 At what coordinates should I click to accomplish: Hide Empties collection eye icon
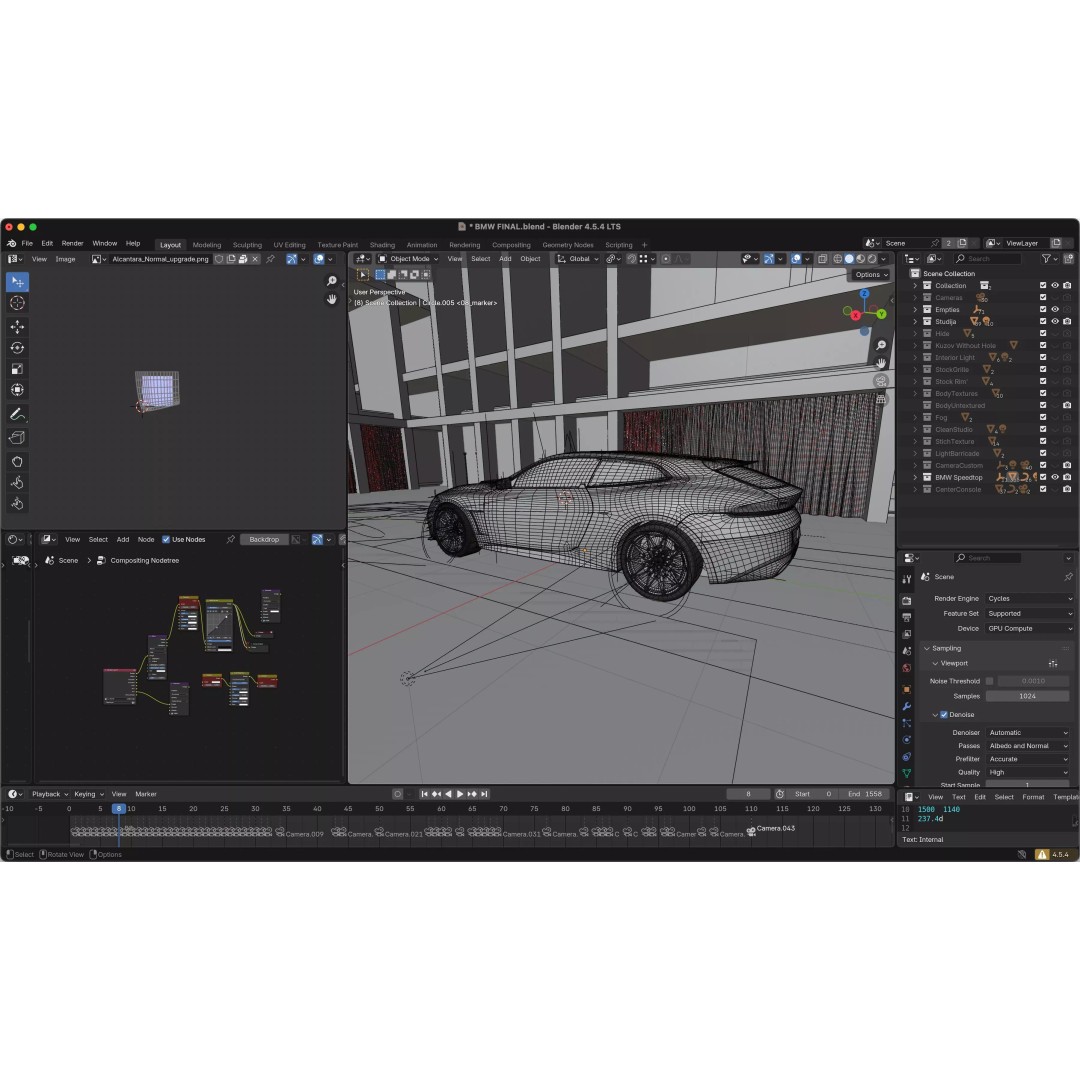tap(1055, 309)
